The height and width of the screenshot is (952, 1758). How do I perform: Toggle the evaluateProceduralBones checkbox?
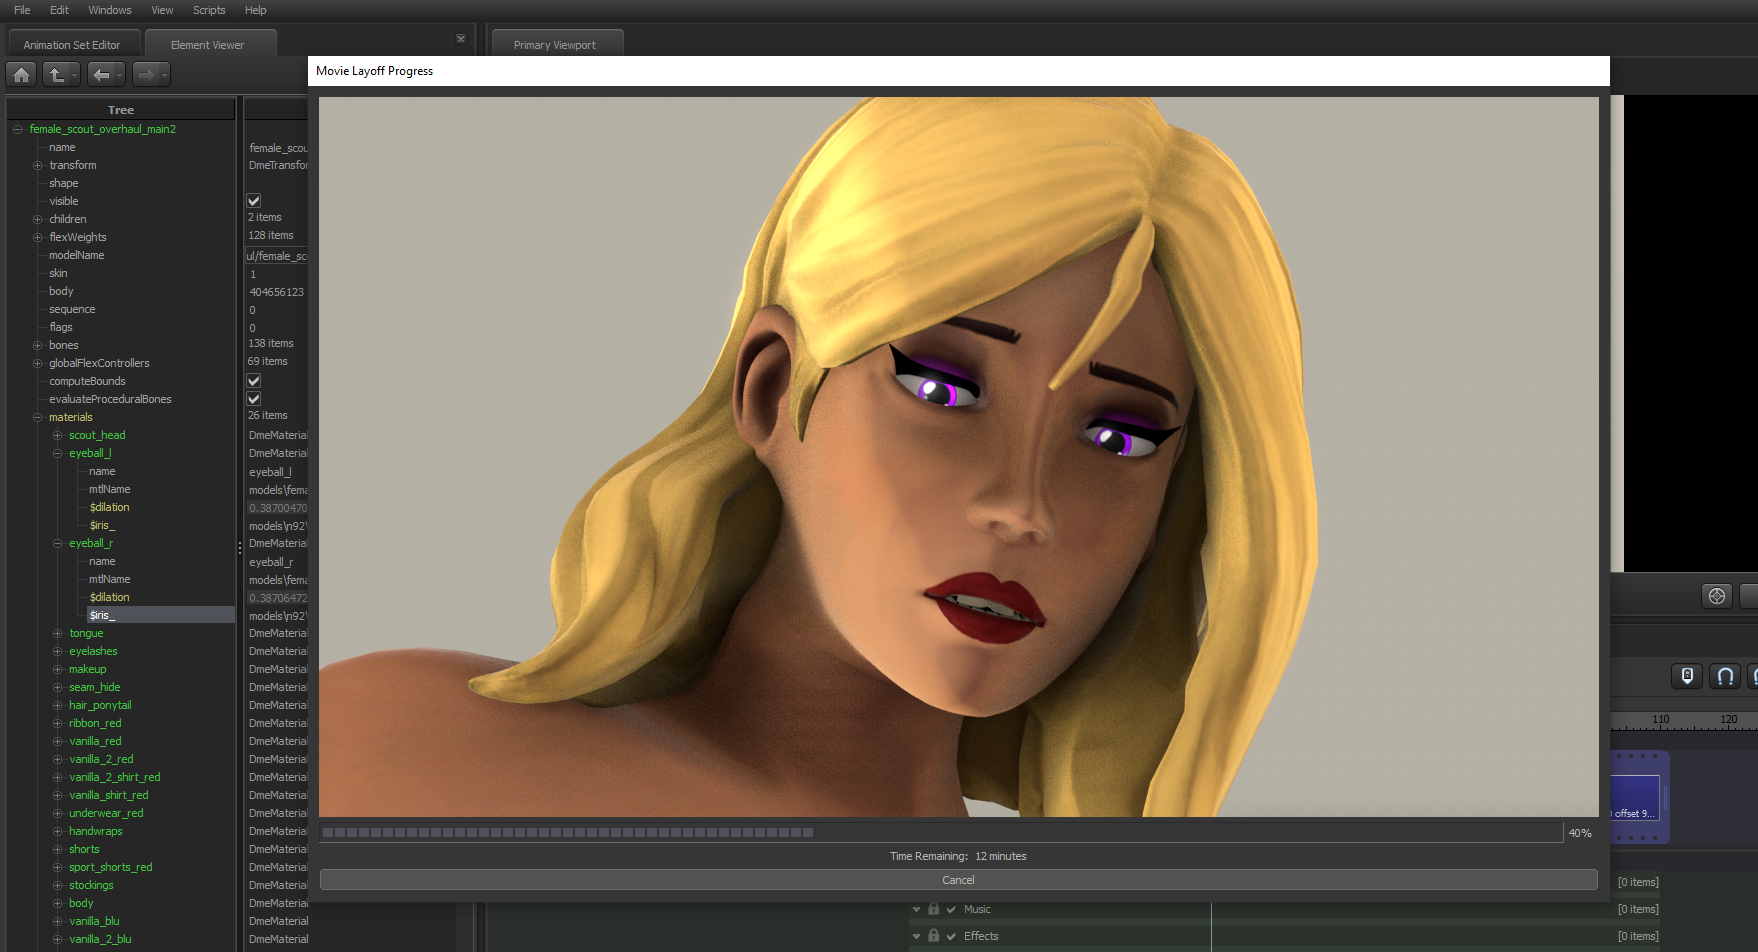point(254,399)
